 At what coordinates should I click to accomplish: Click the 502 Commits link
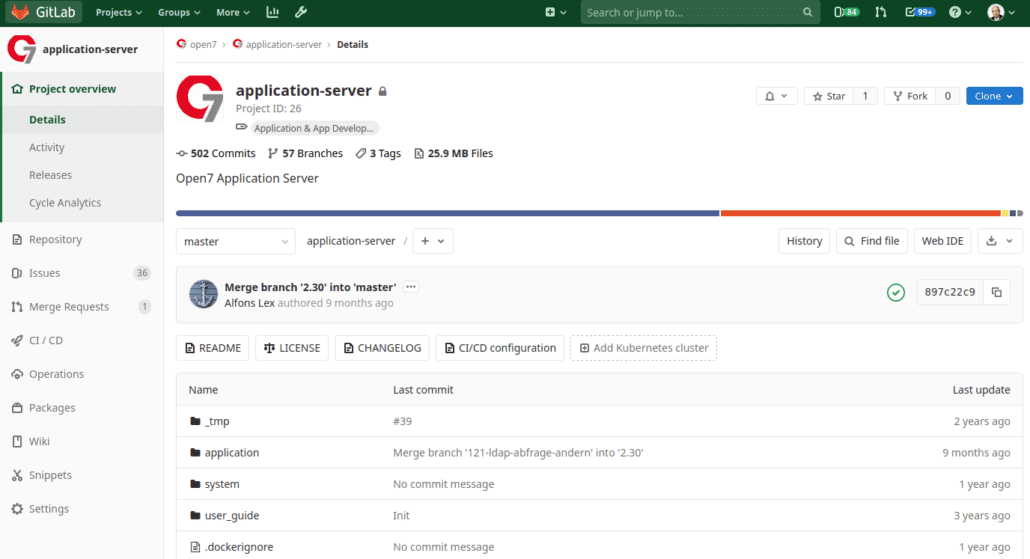[216, 153]
